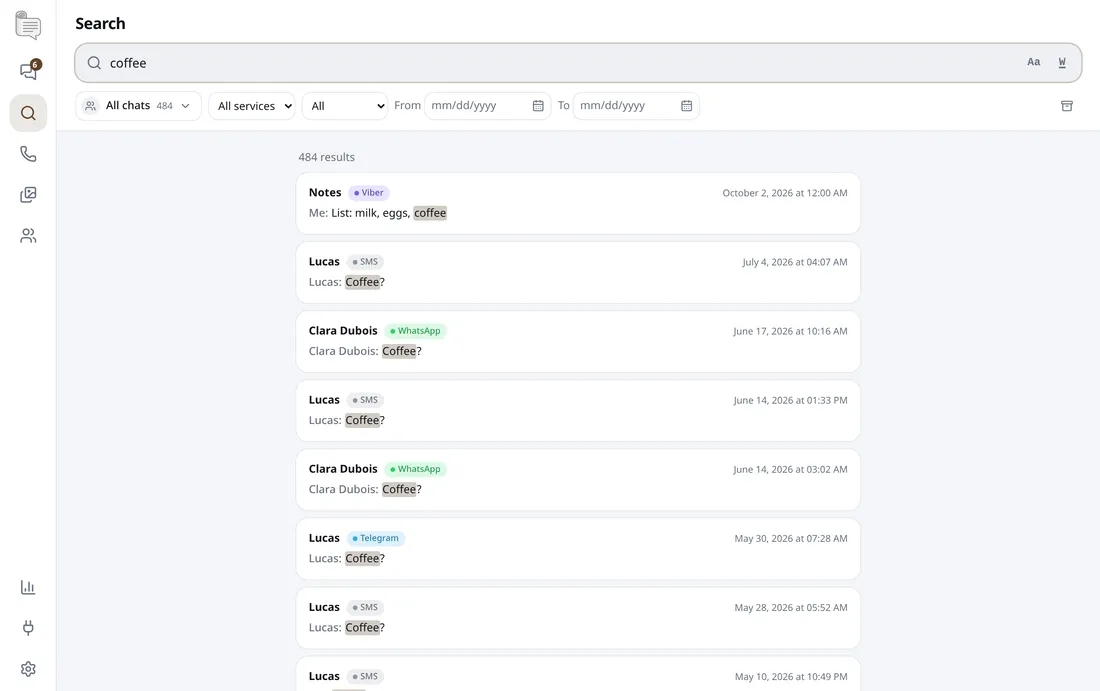Open the Contacts people icon
The image size is (1100, 691).
[x=28, y=236]
